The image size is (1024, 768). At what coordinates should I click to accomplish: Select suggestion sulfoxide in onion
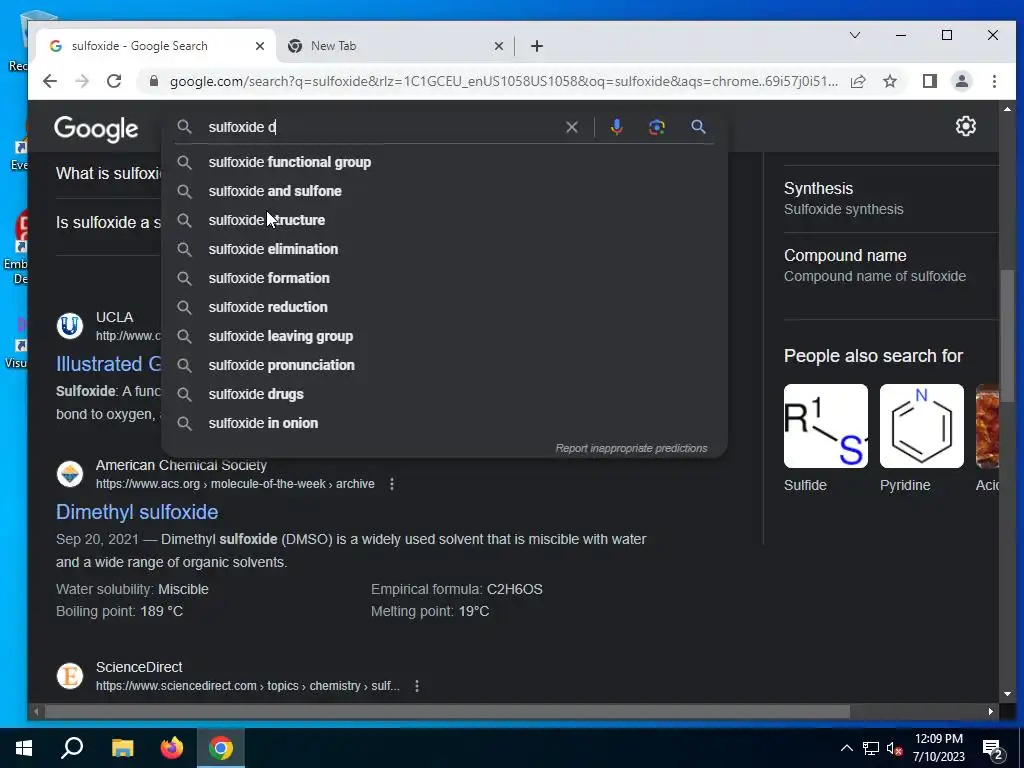444,423
